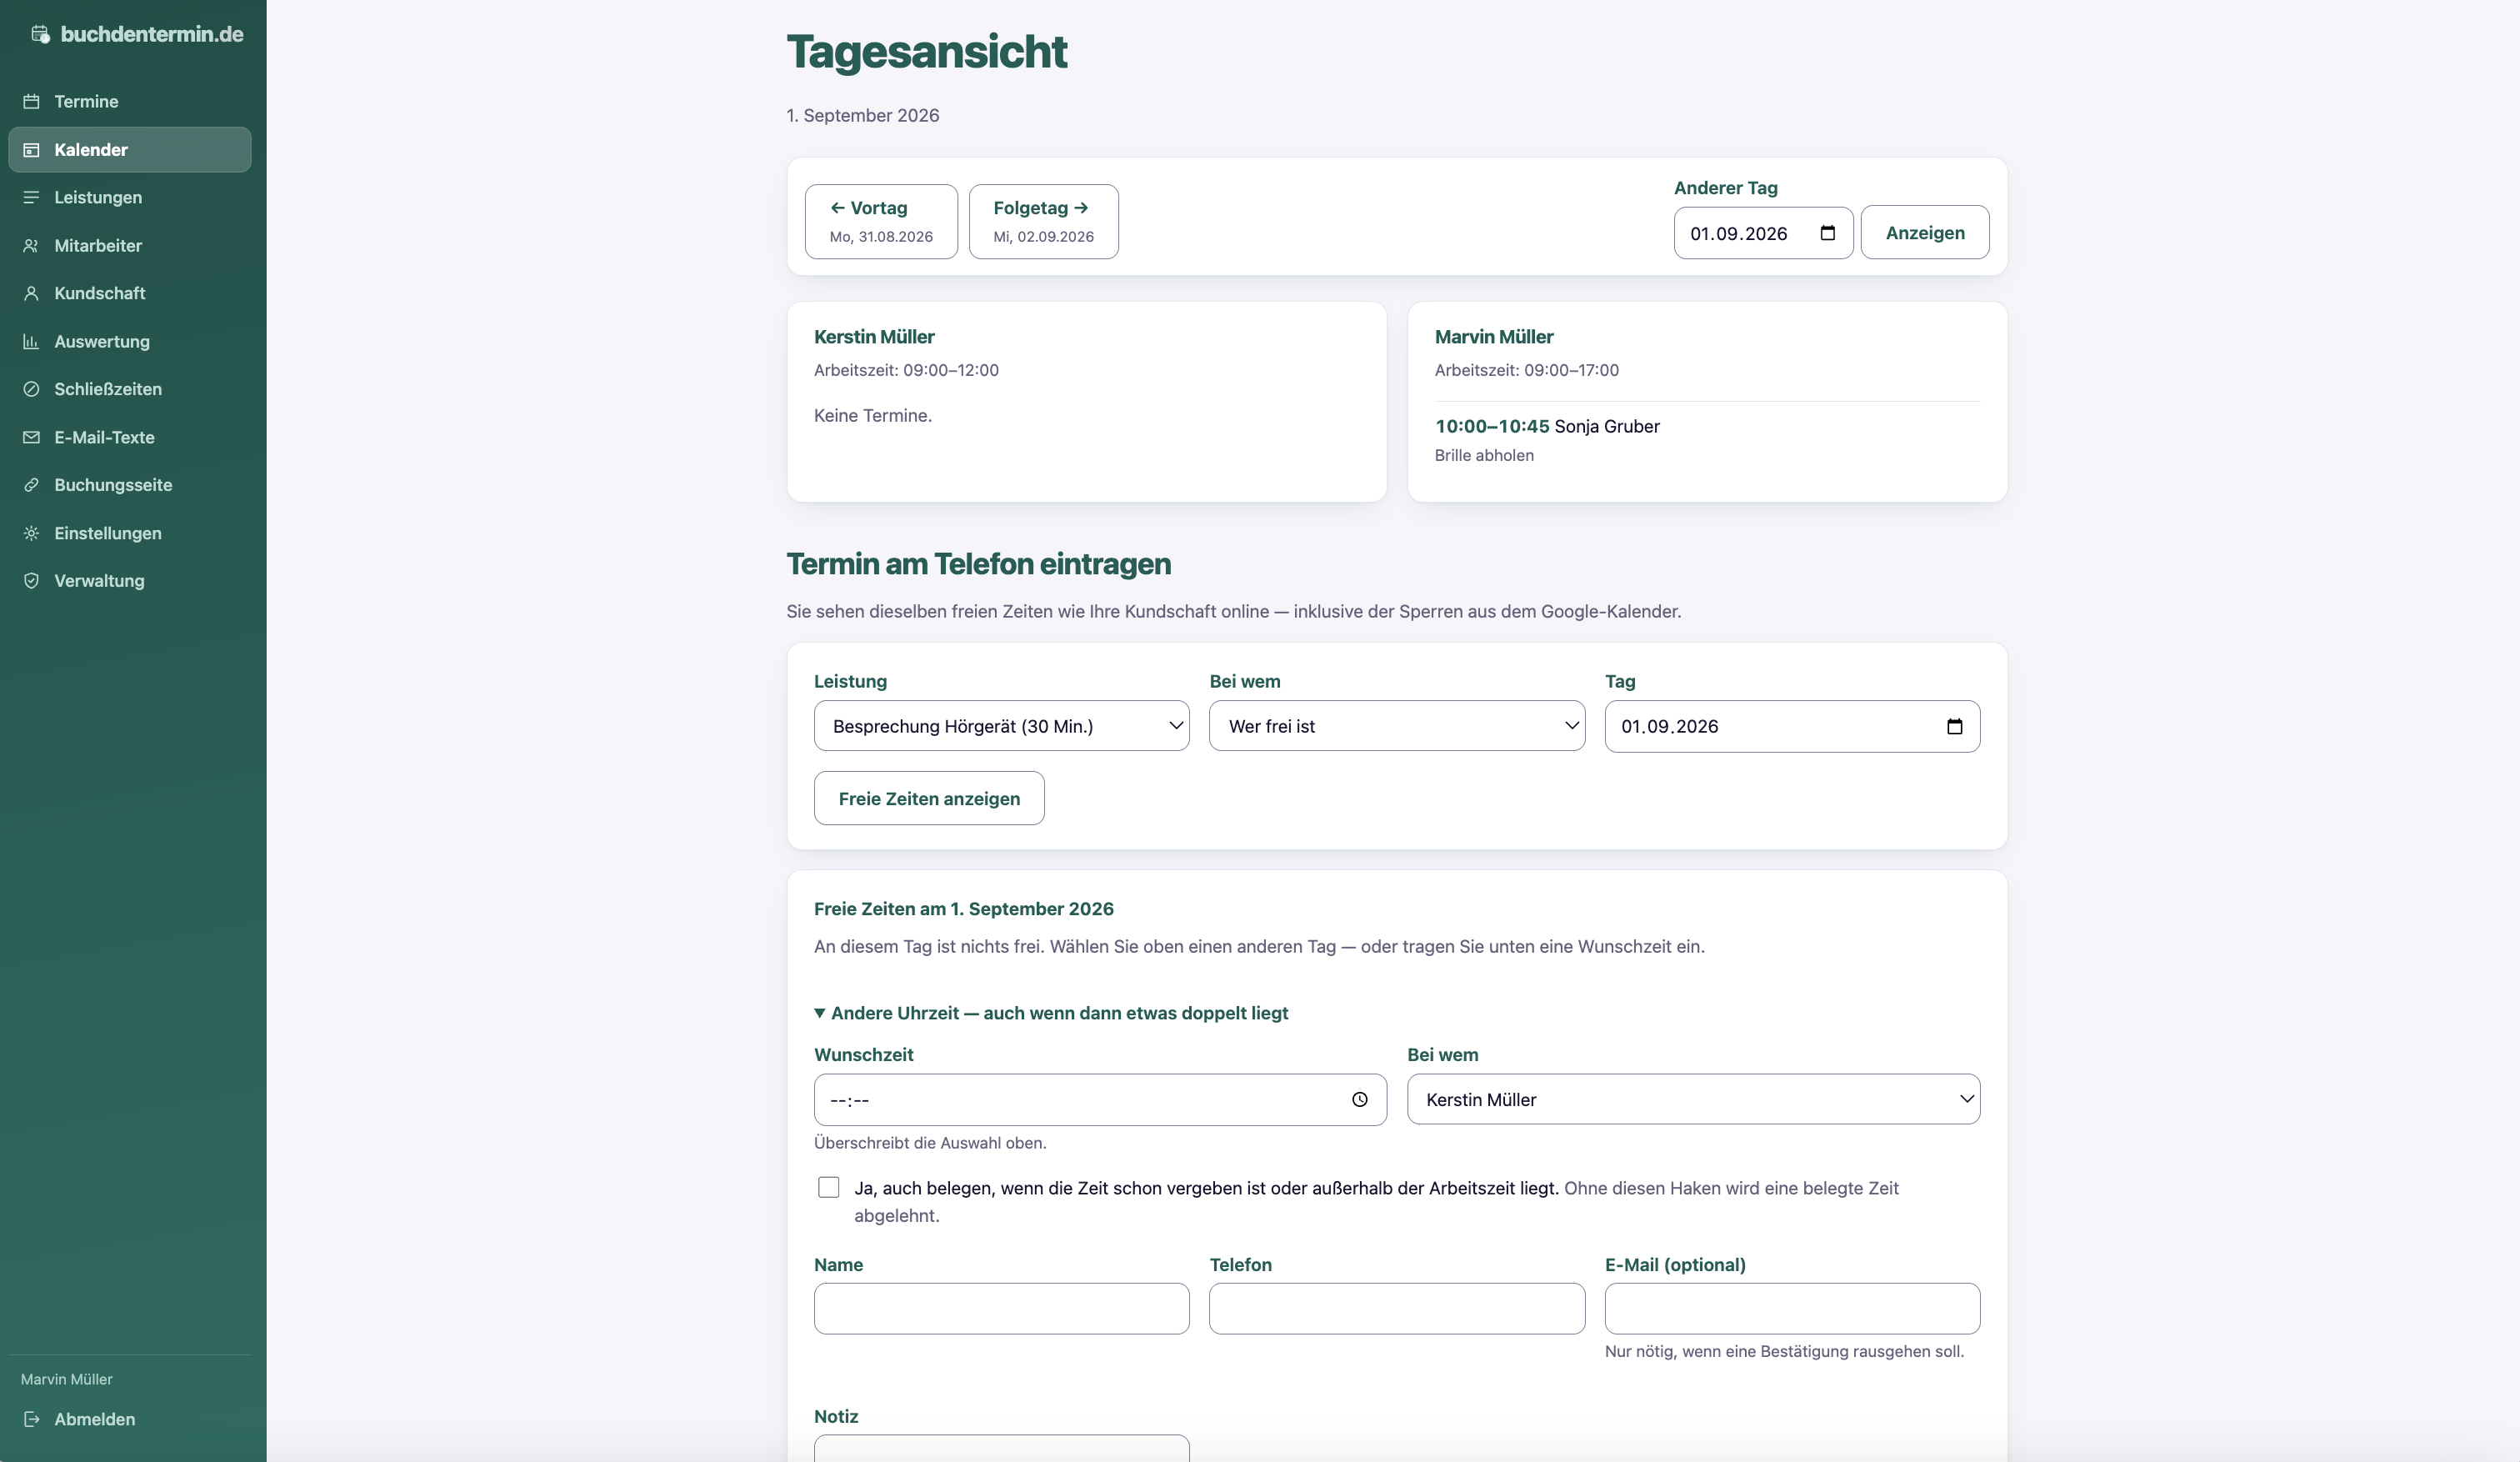Click Abmelden link
This screenshot has width=2520, height=1462.
(x=130, y=1419)
